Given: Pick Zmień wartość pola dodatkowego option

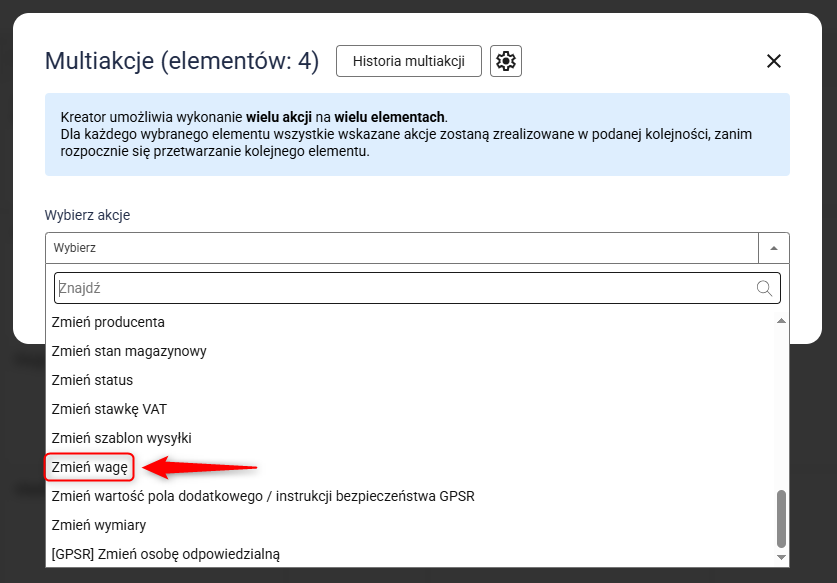Looking at the screenshot, I should coord(262,496).
